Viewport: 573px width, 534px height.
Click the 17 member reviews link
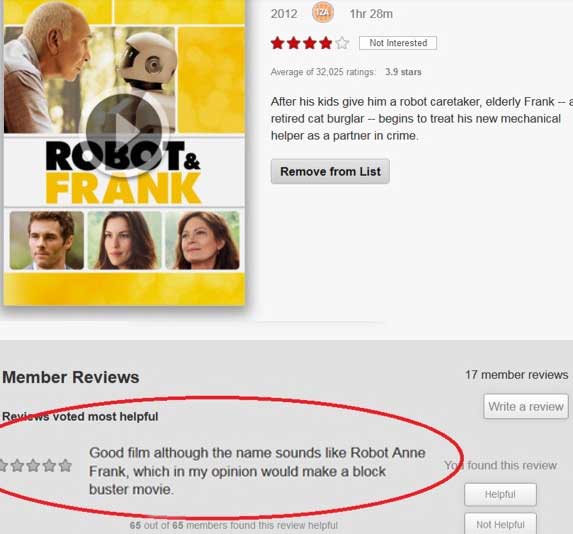516,375
